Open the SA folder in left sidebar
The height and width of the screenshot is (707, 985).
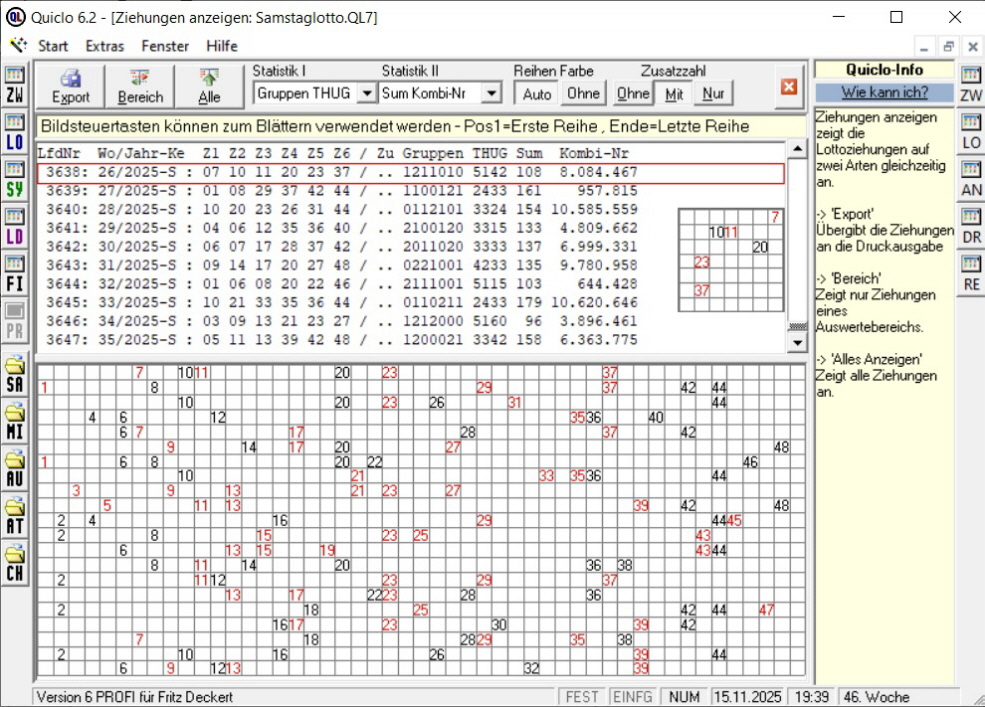(15, 375)
